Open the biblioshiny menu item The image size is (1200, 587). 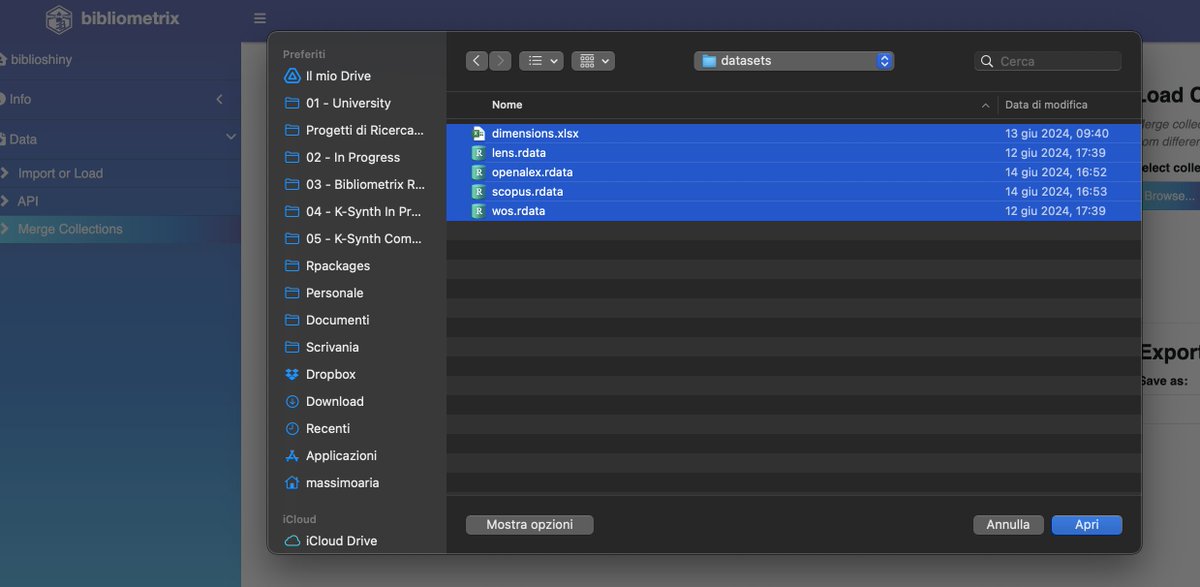click(x=120, y=59)
